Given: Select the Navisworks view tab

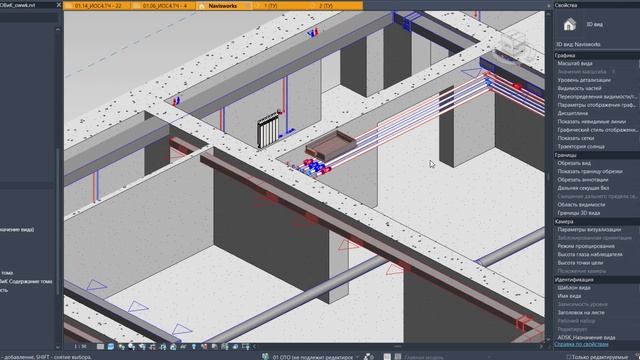Looking at the screenshot, I should coord(223,6).
